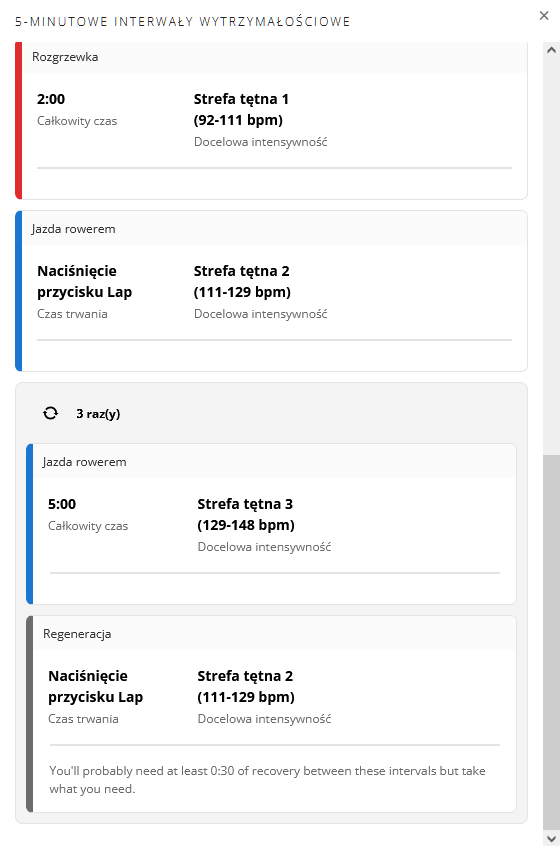560x846 pixels.
Task: Click the vertical scrollbar thumb
Action: click(551, 642)
